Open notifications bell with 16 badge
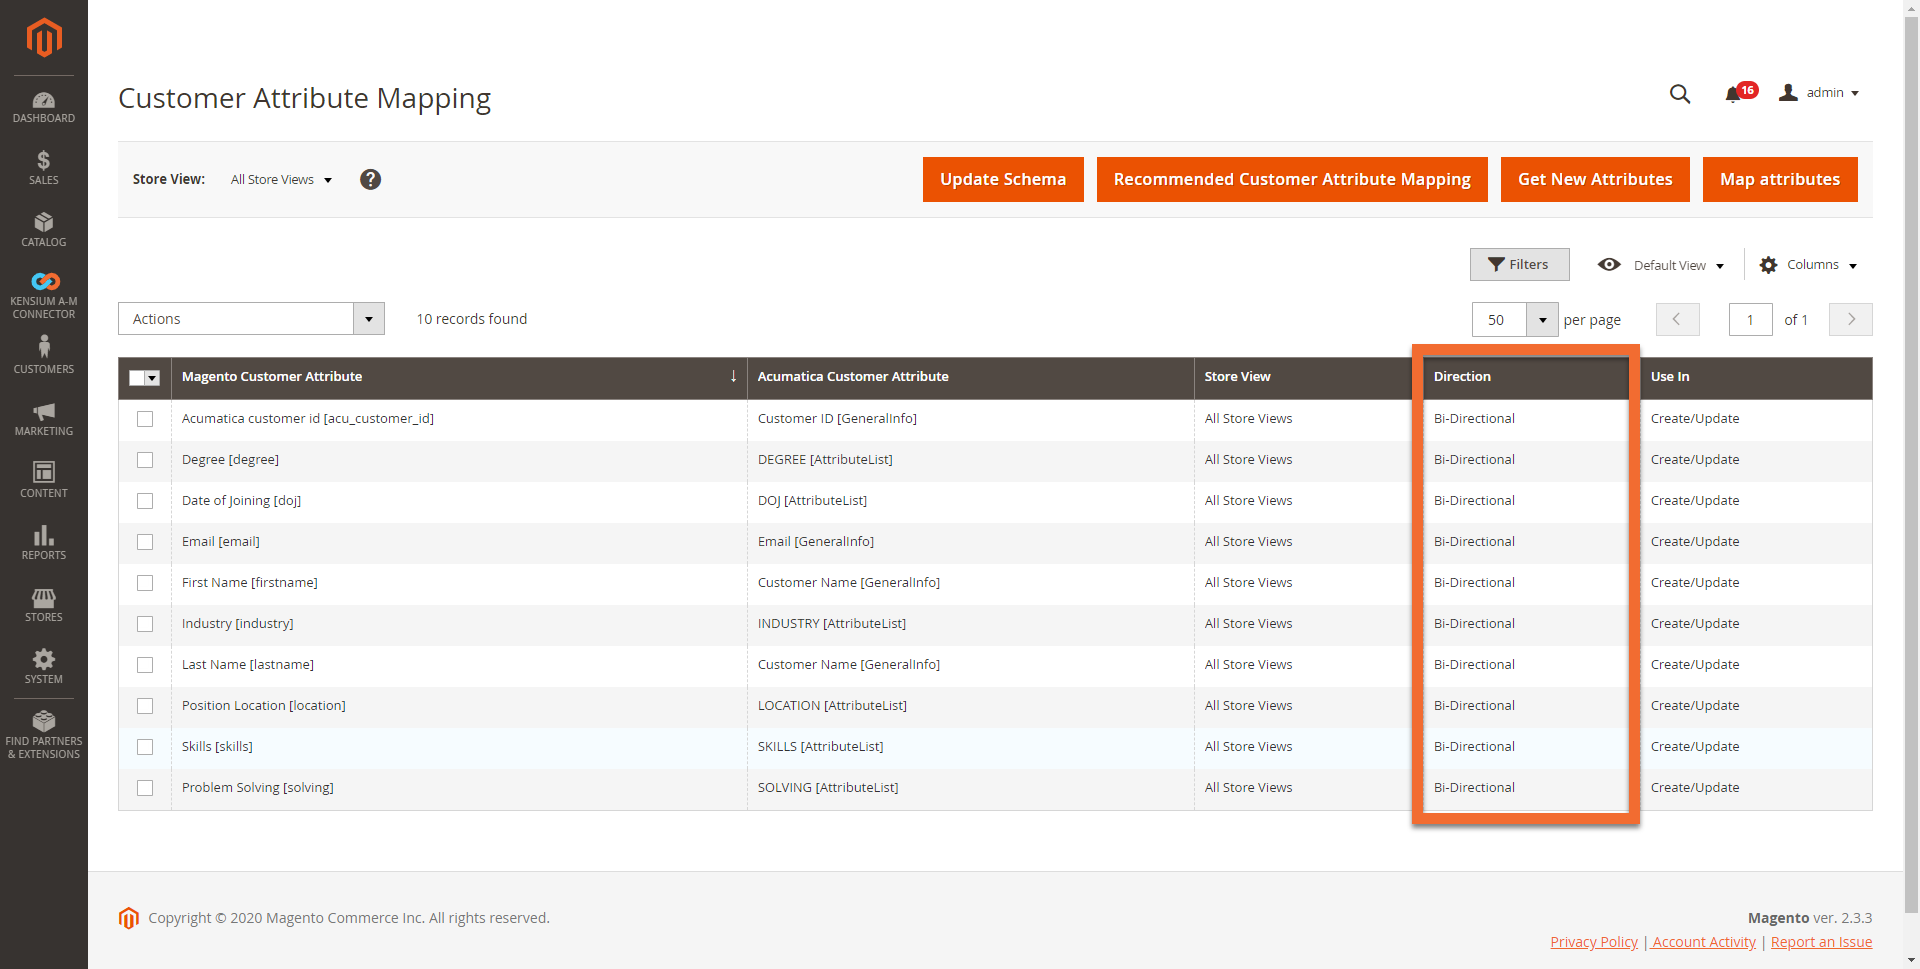Viewport: 1920px width, 969px height. [x=1739, y=93]
